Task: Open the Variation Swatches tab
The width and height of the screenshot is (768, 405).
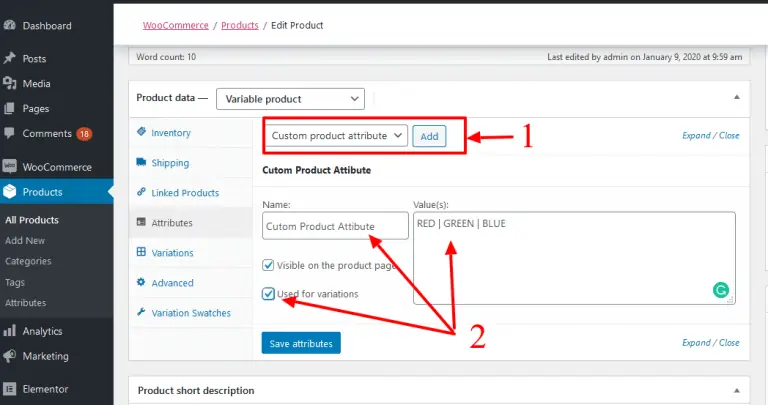Action: [x=191, y=313]
